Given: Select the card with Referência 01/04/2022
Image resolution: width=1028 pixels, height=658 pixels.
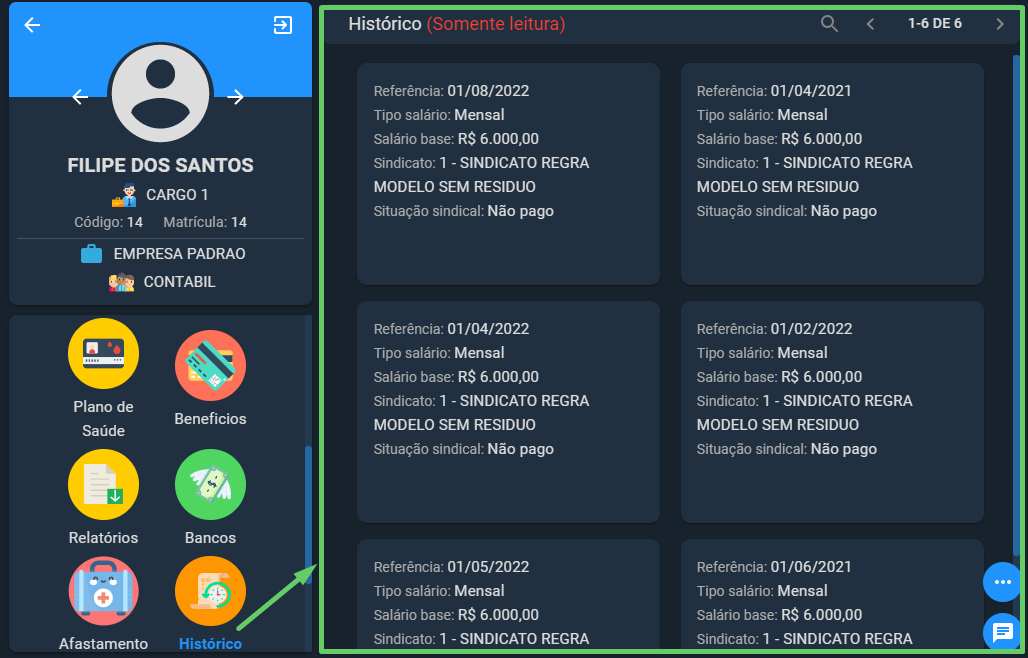Looking at the screenshot, I should tap(508, 412).
